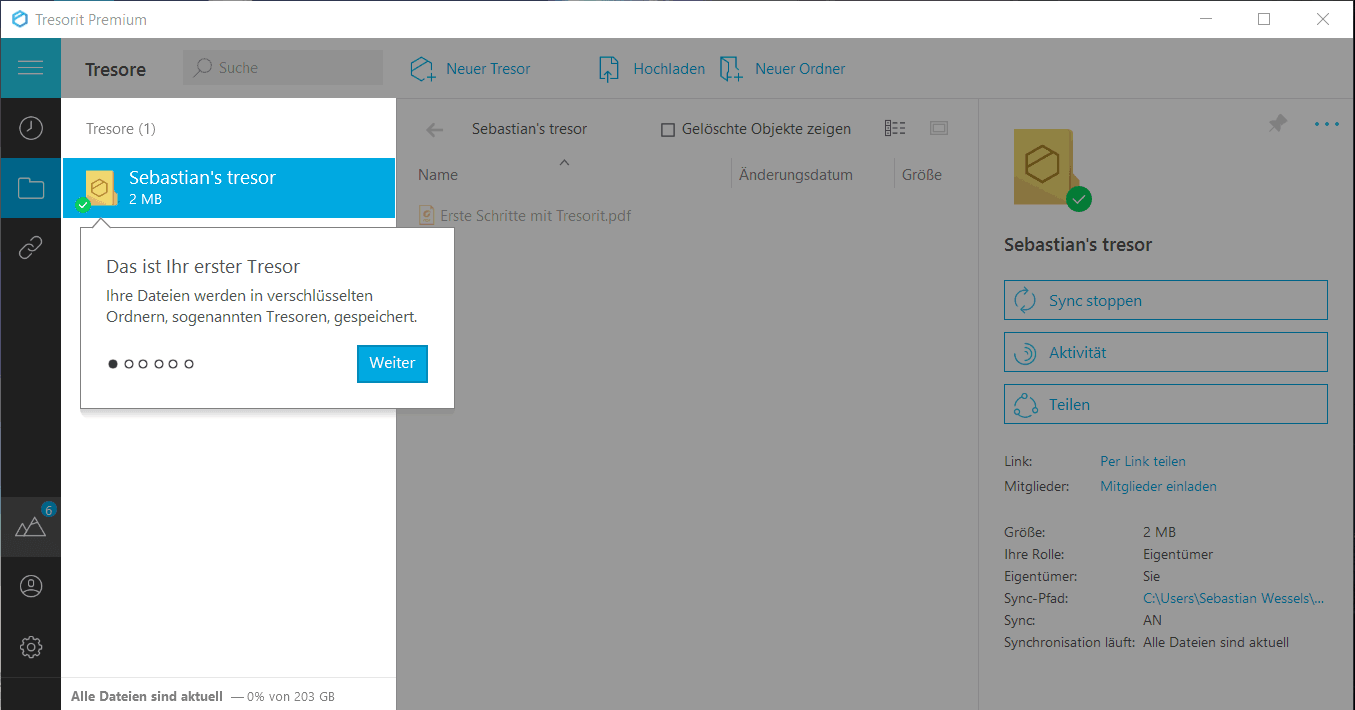Select the Tresore folder sidebar icon
The image size is (1355, 710).
tap(31, 188)
